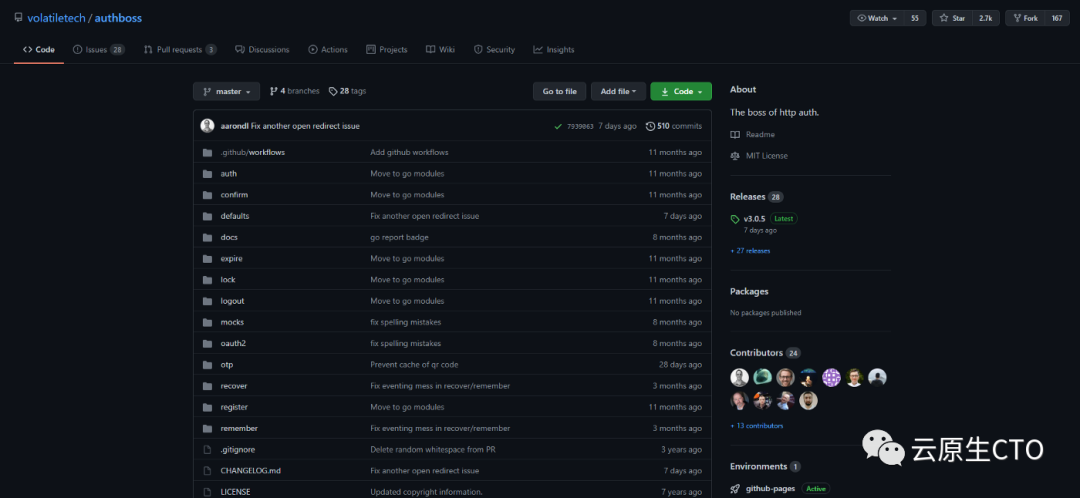Click the book icon beside Readme

736,135
